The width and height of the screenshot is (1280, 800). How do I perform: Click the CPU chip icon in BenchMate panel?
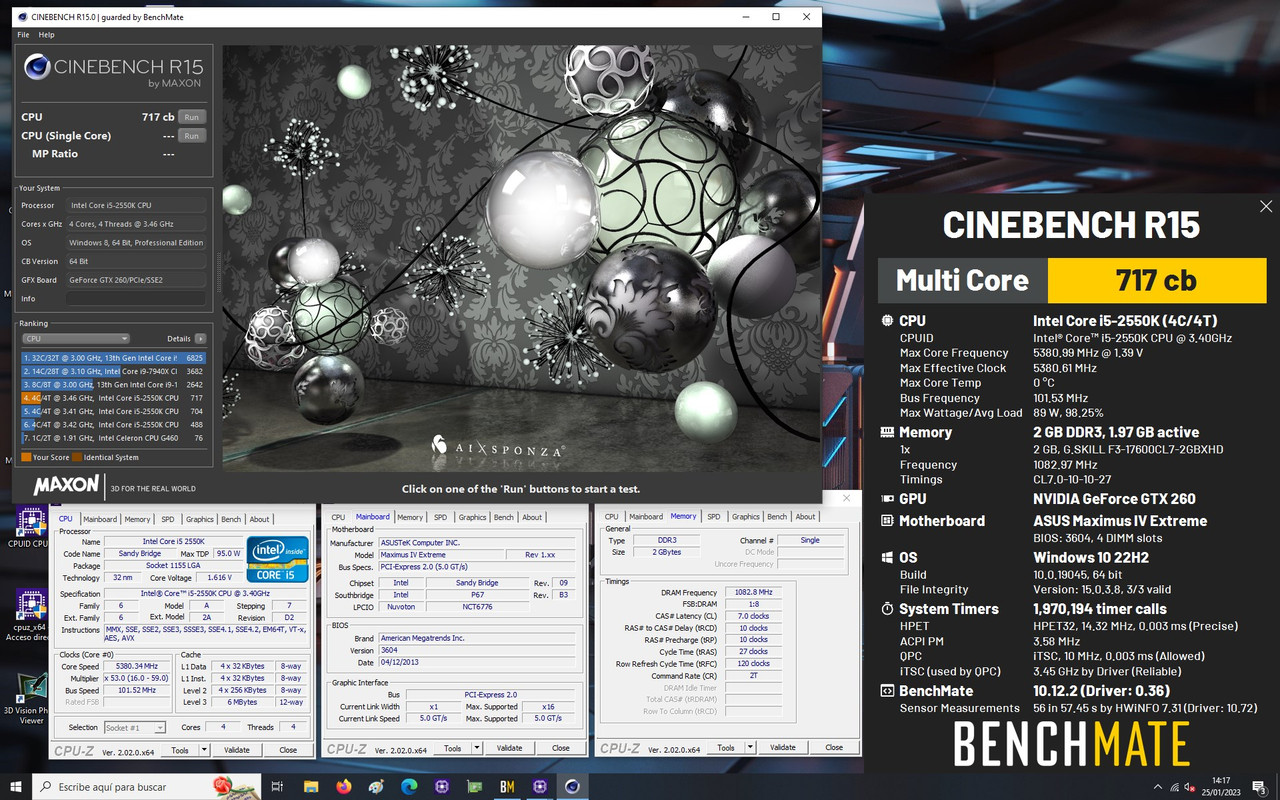[887, 321]
